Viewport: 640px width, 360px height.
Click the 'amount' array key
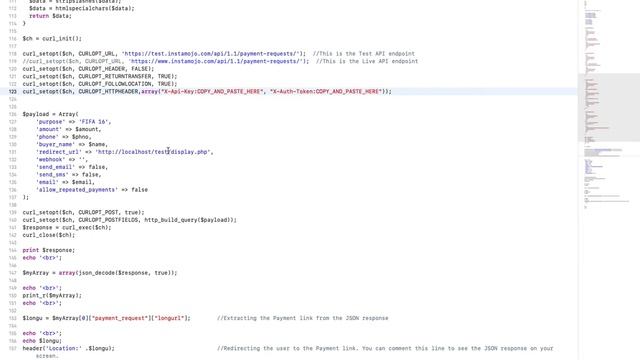[x=49, y=129]
